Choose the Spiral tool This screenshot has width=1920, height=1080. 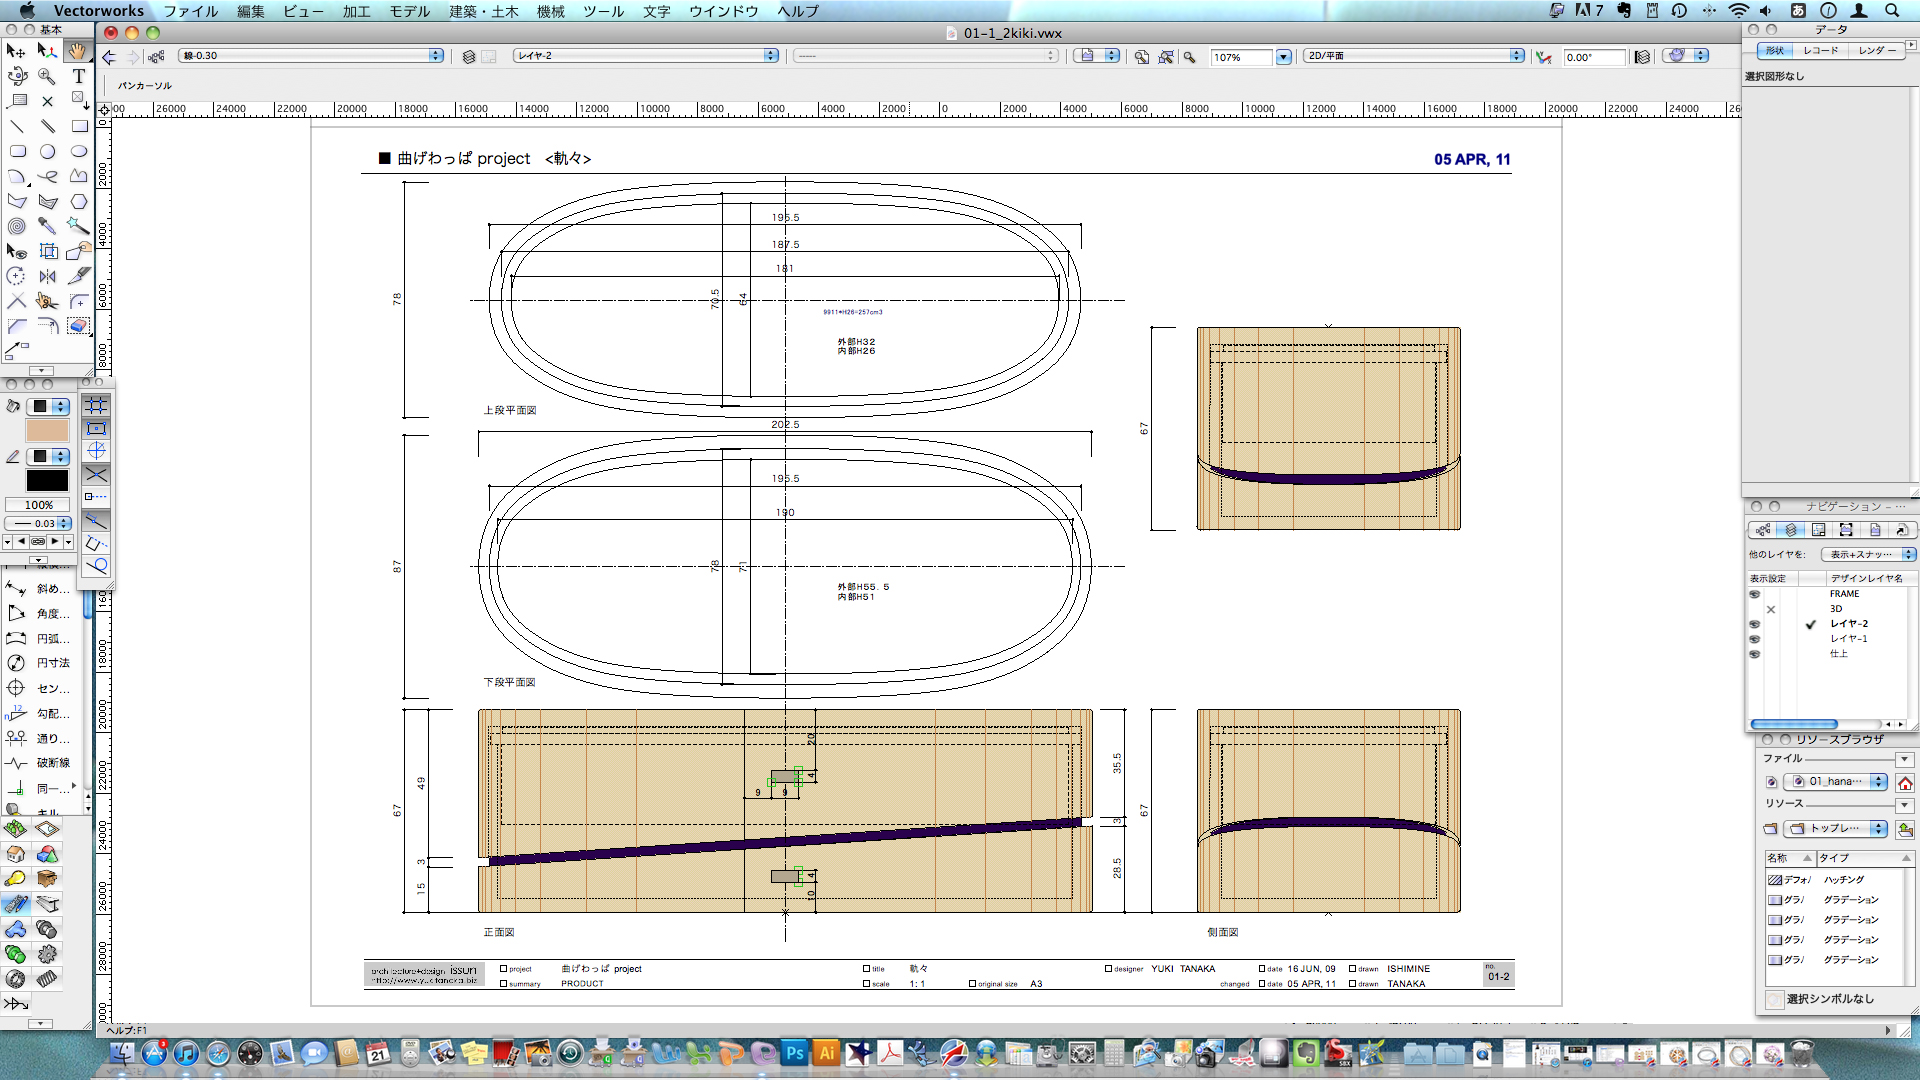[16, 226]
